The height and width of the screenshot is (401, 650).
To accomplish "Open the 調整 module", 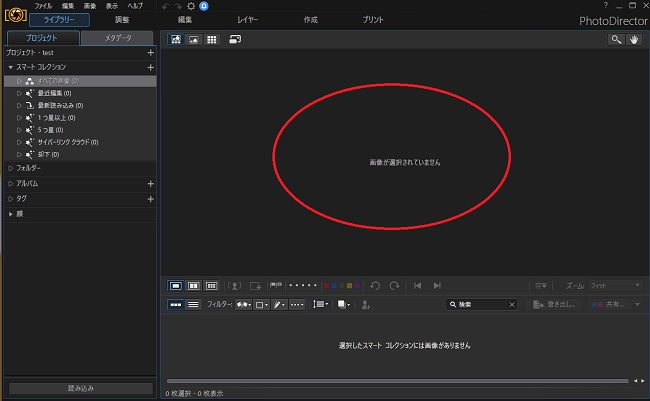I will 122,20.
